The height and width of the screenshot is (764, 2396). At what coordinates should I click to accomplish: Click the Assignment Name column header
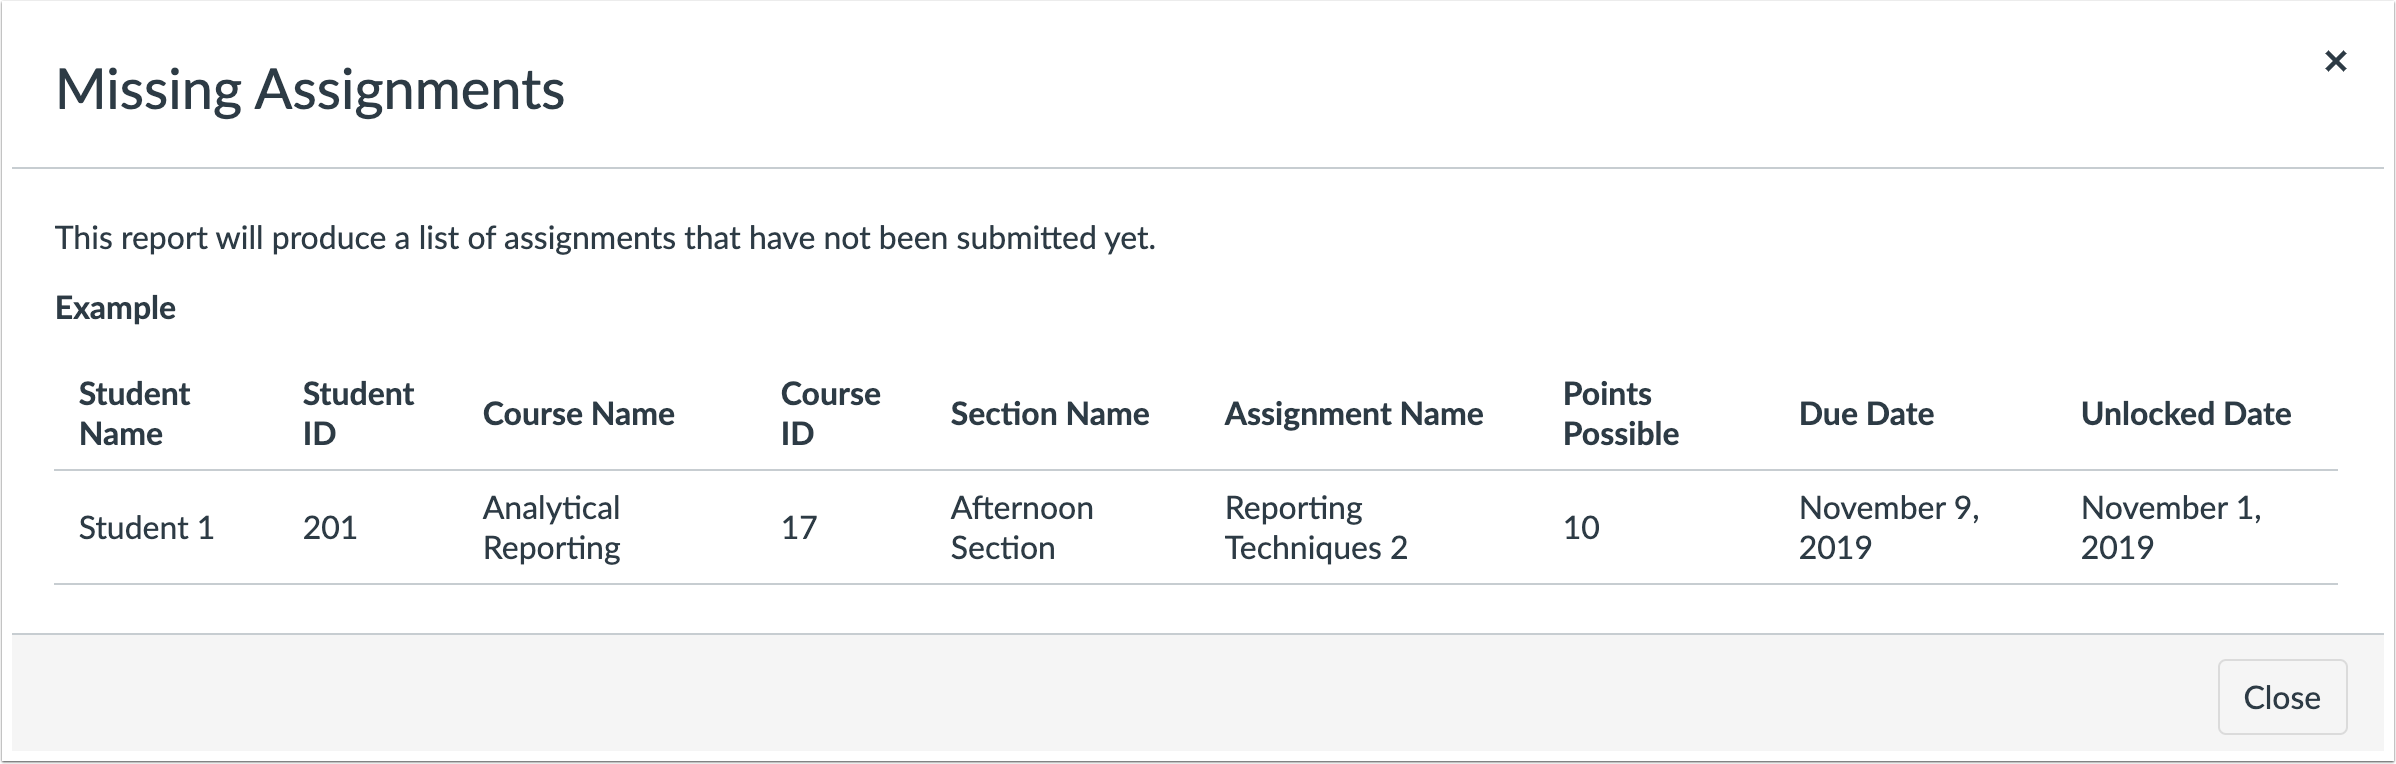tap(1355, 414)
